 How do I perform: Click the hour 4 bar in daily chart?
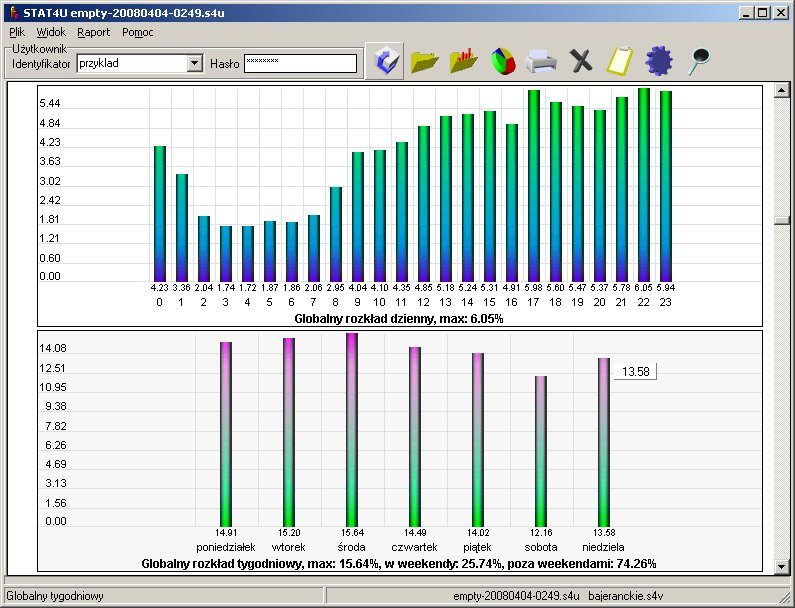click(247, 254)
